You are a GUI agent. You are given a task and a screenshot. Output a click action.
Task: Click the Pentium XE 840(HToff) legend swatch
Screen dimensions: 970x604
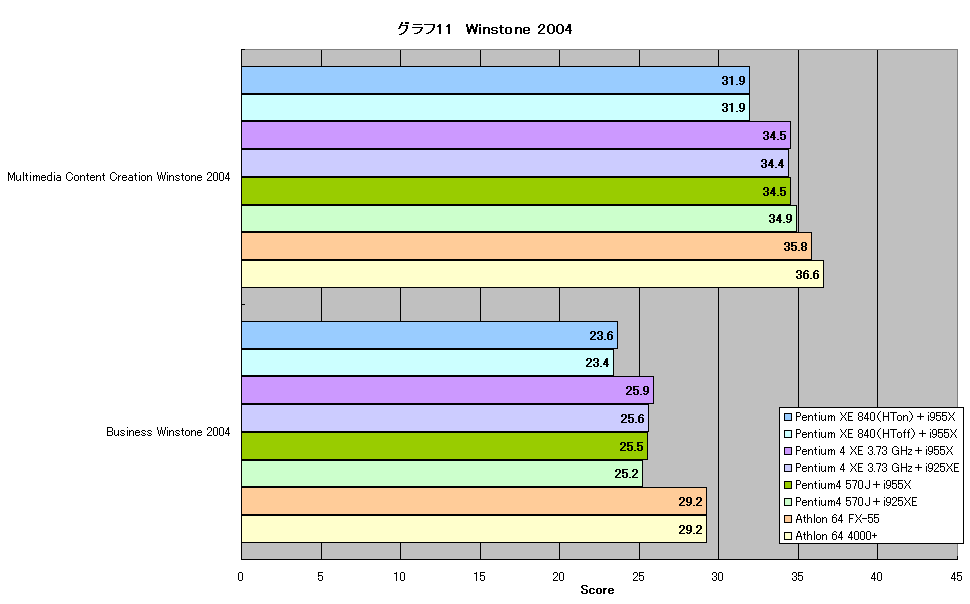788,434
